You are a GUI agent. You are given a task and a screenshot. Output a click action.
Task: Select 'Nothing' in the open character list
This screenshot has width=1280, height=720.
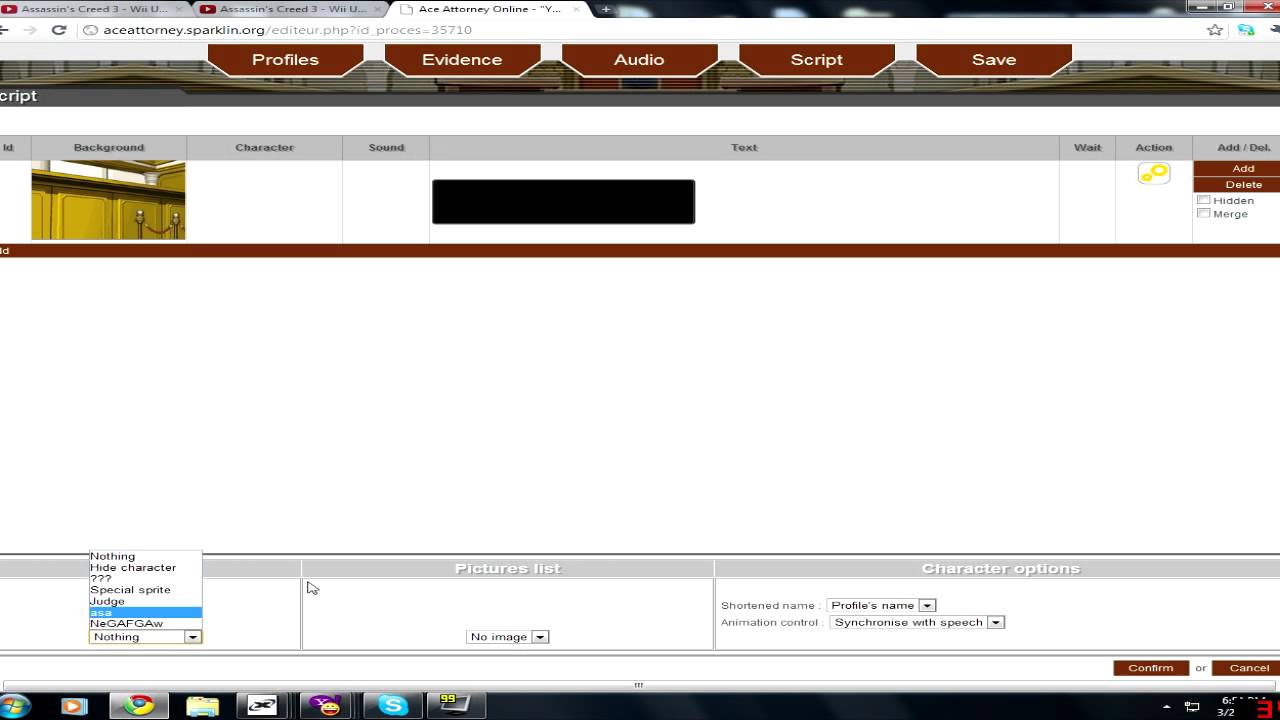point(145,556)
